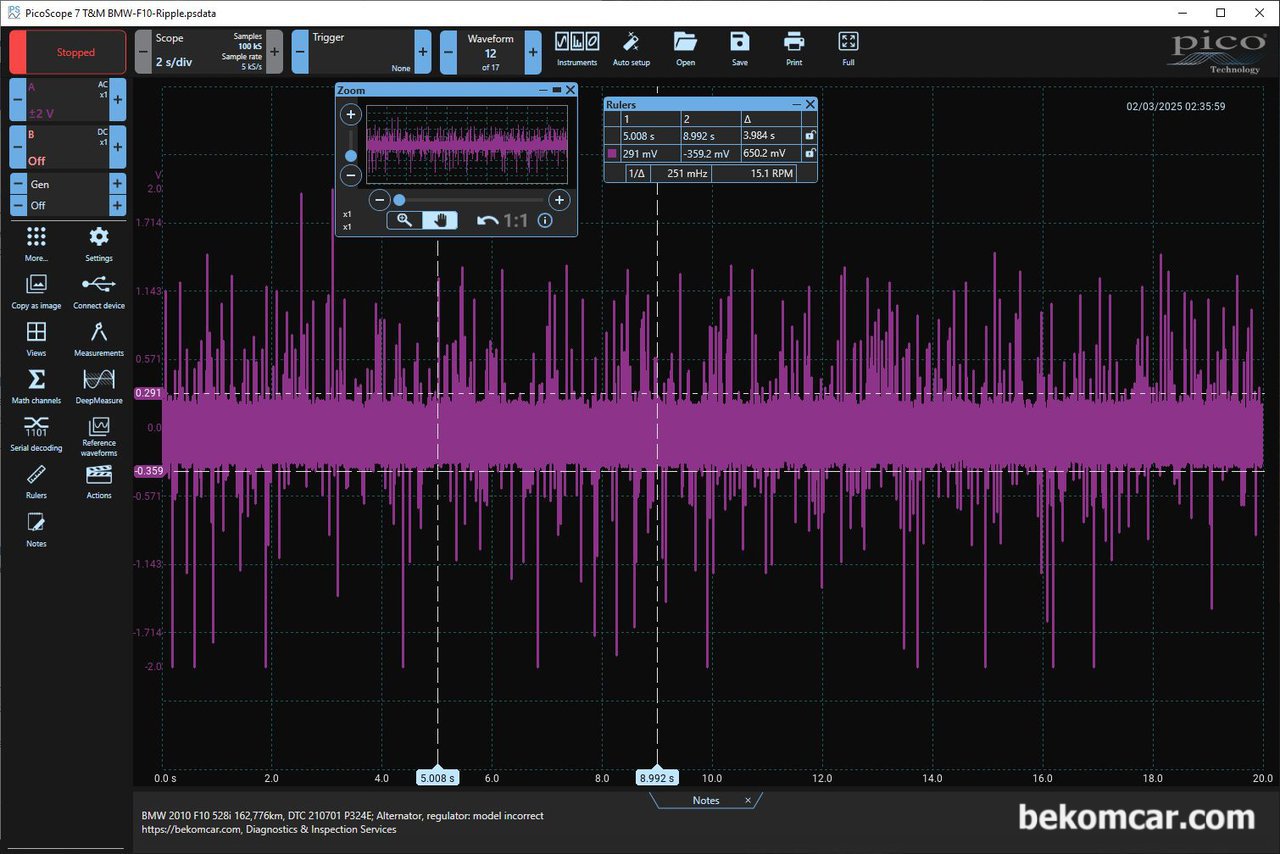This screenshot has width=1280, height=854.
Task: Click horizontal zoom slider handle
Action: pos(399,200)
